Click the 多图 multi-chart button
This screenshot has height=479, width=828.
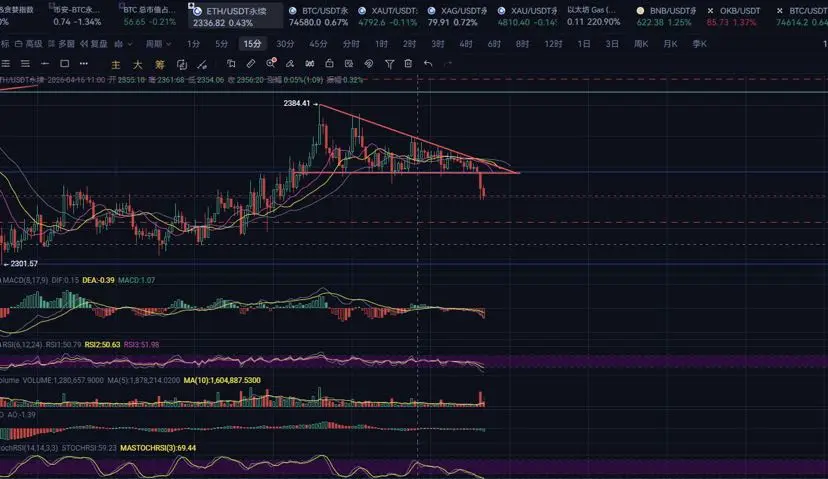(x=62, y=44)
